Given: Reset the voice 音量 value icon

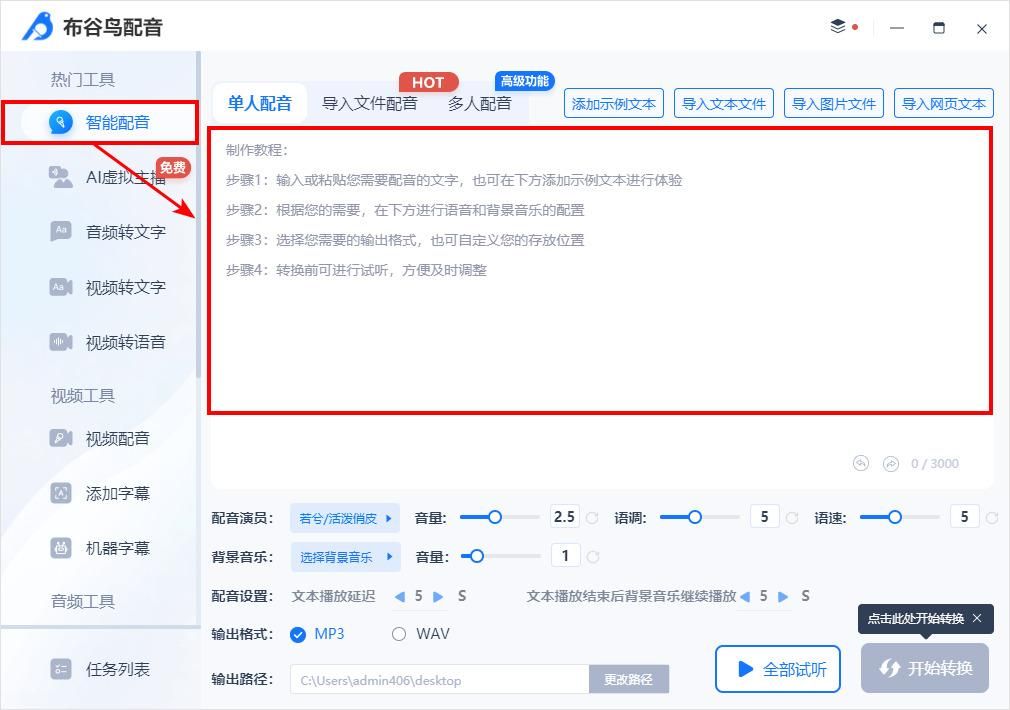Looking at the screenshot, I should click(x=592, y=517).
